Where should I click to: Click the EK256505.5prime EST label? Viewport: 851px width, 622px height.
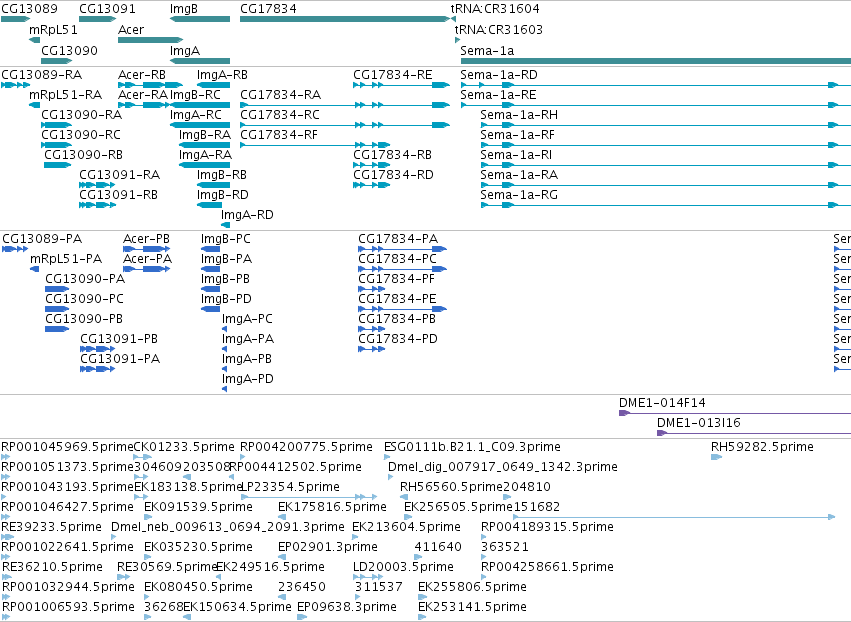click(x=458, y=507)
